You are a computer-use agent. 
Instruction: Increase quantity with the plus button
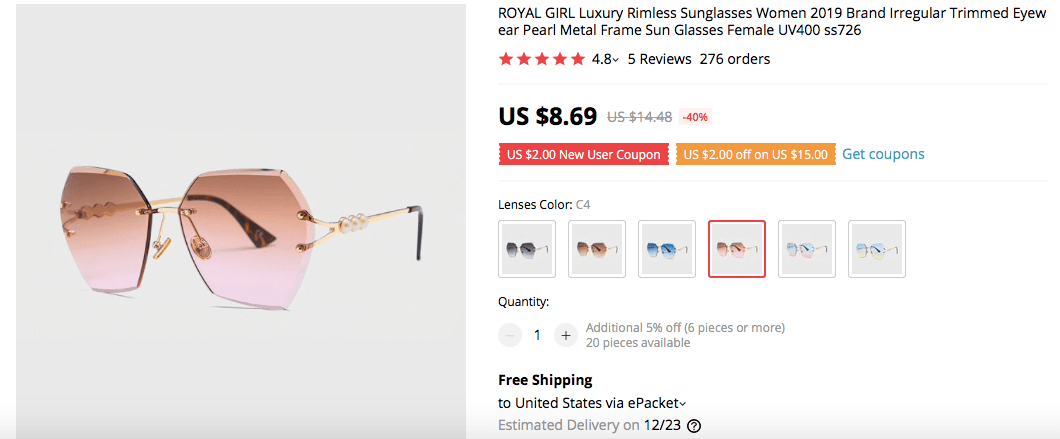pos(566,335)
